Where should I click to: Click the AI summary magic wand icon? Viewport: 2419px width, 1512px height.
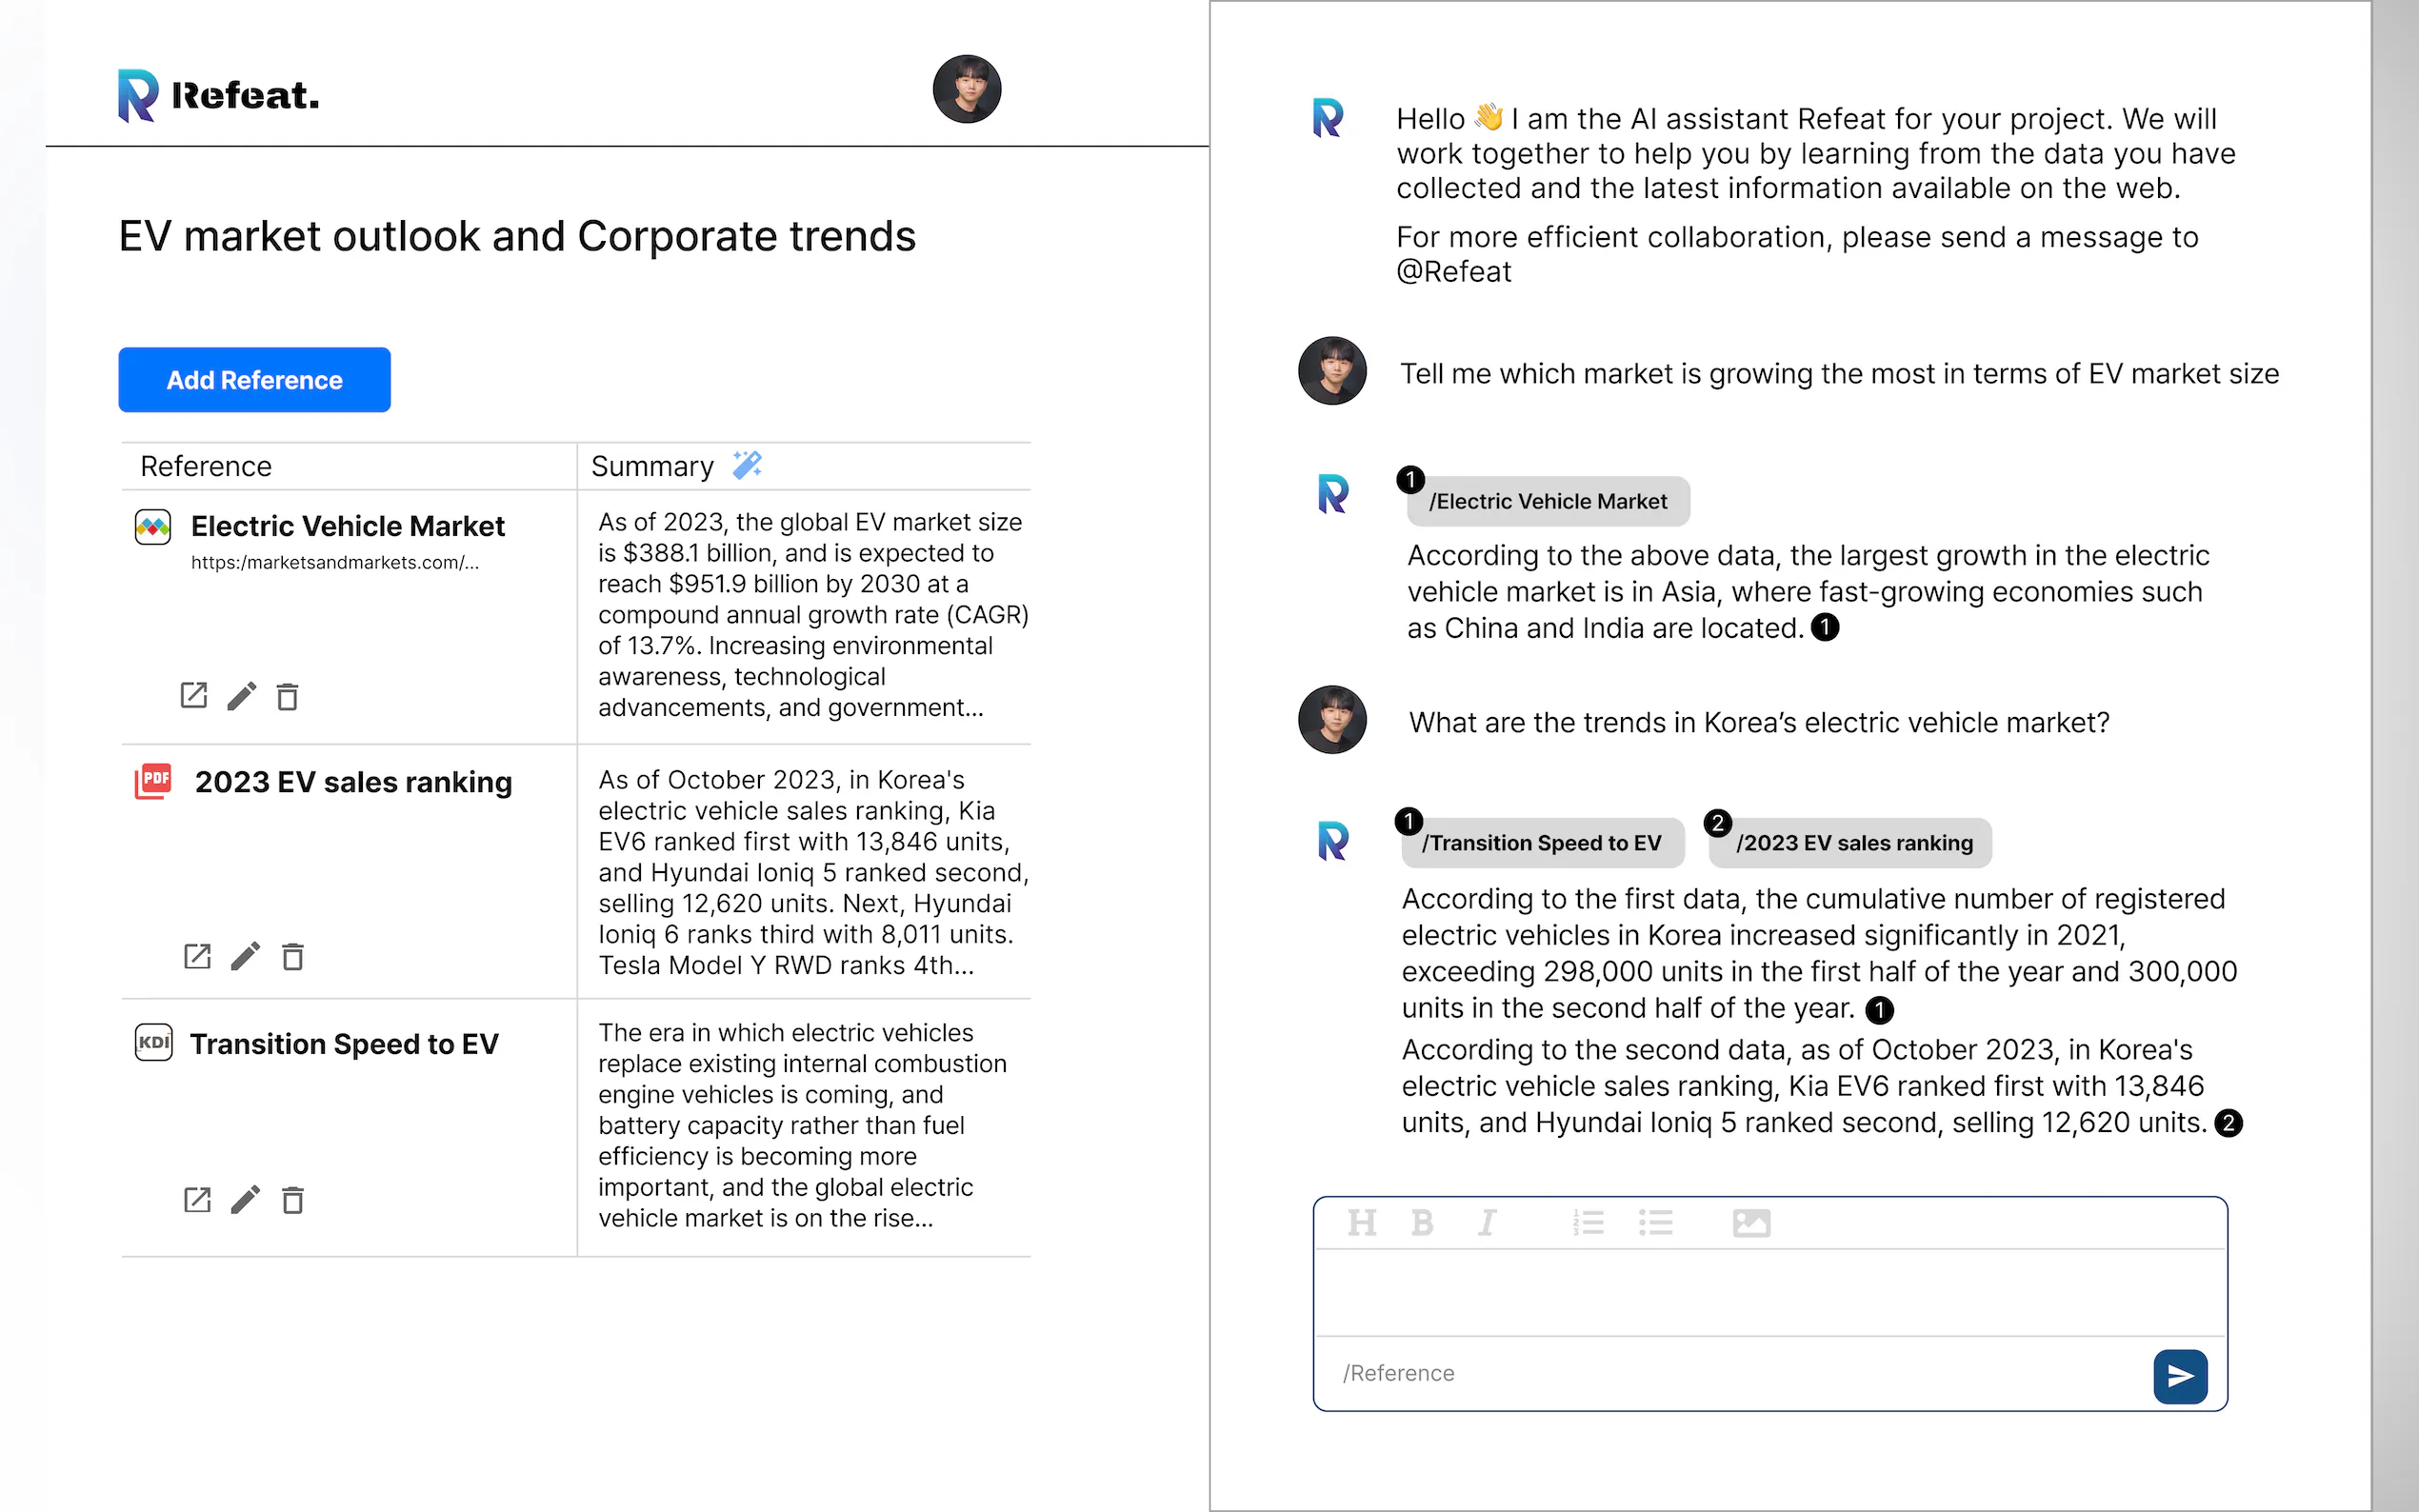pos(746,465)
